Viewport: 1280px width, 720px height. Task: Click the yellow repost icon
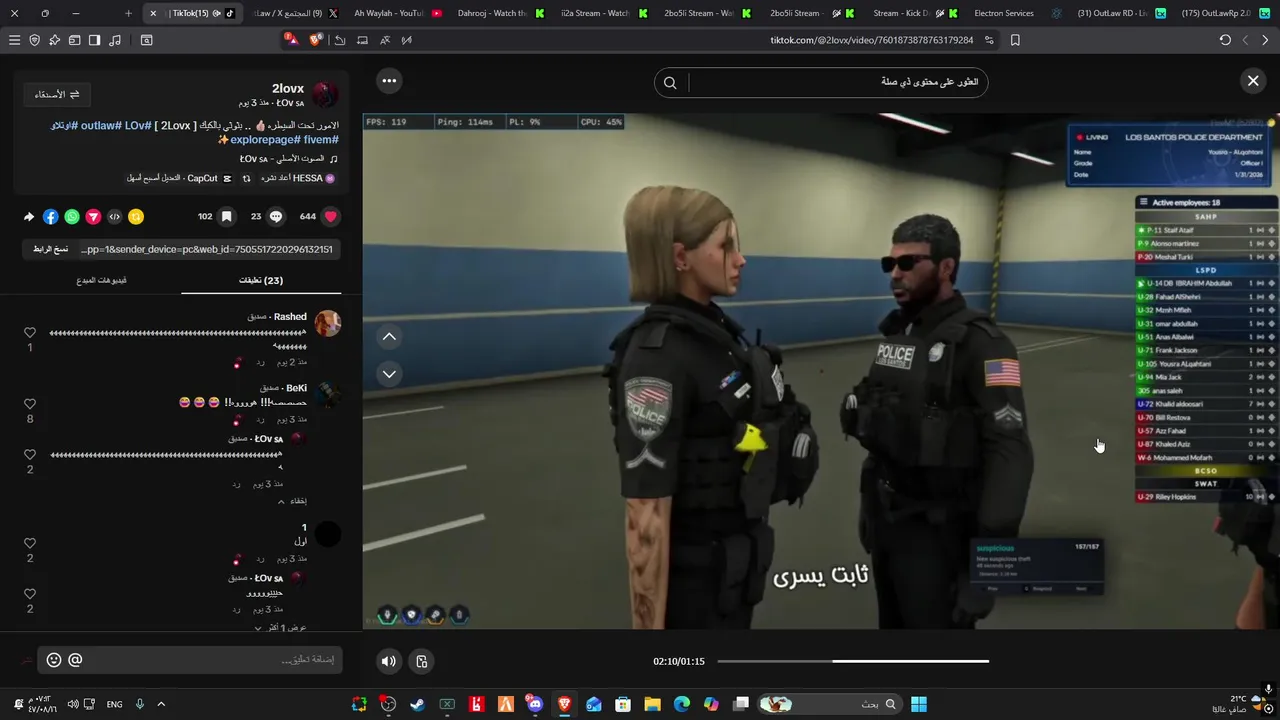tap(136, 217)
